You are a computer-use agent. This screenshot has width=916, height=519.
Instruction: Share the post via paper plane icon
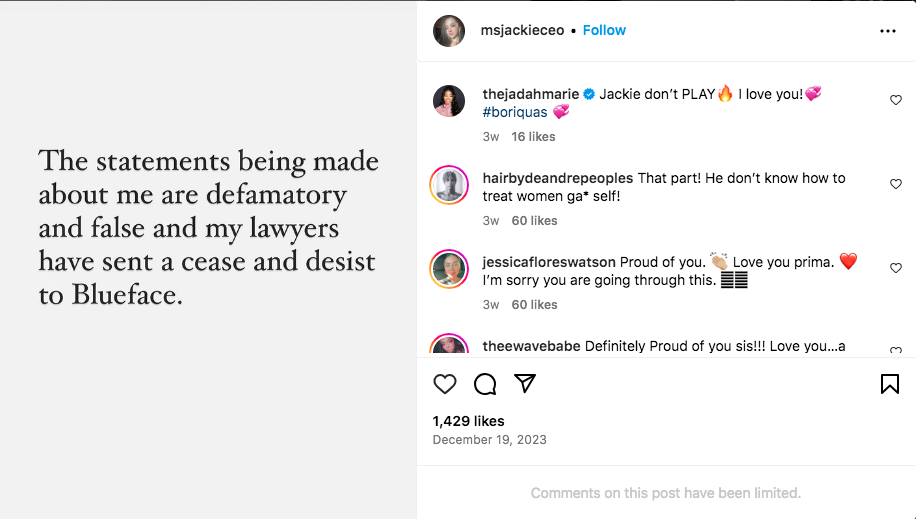click(525, 384)
